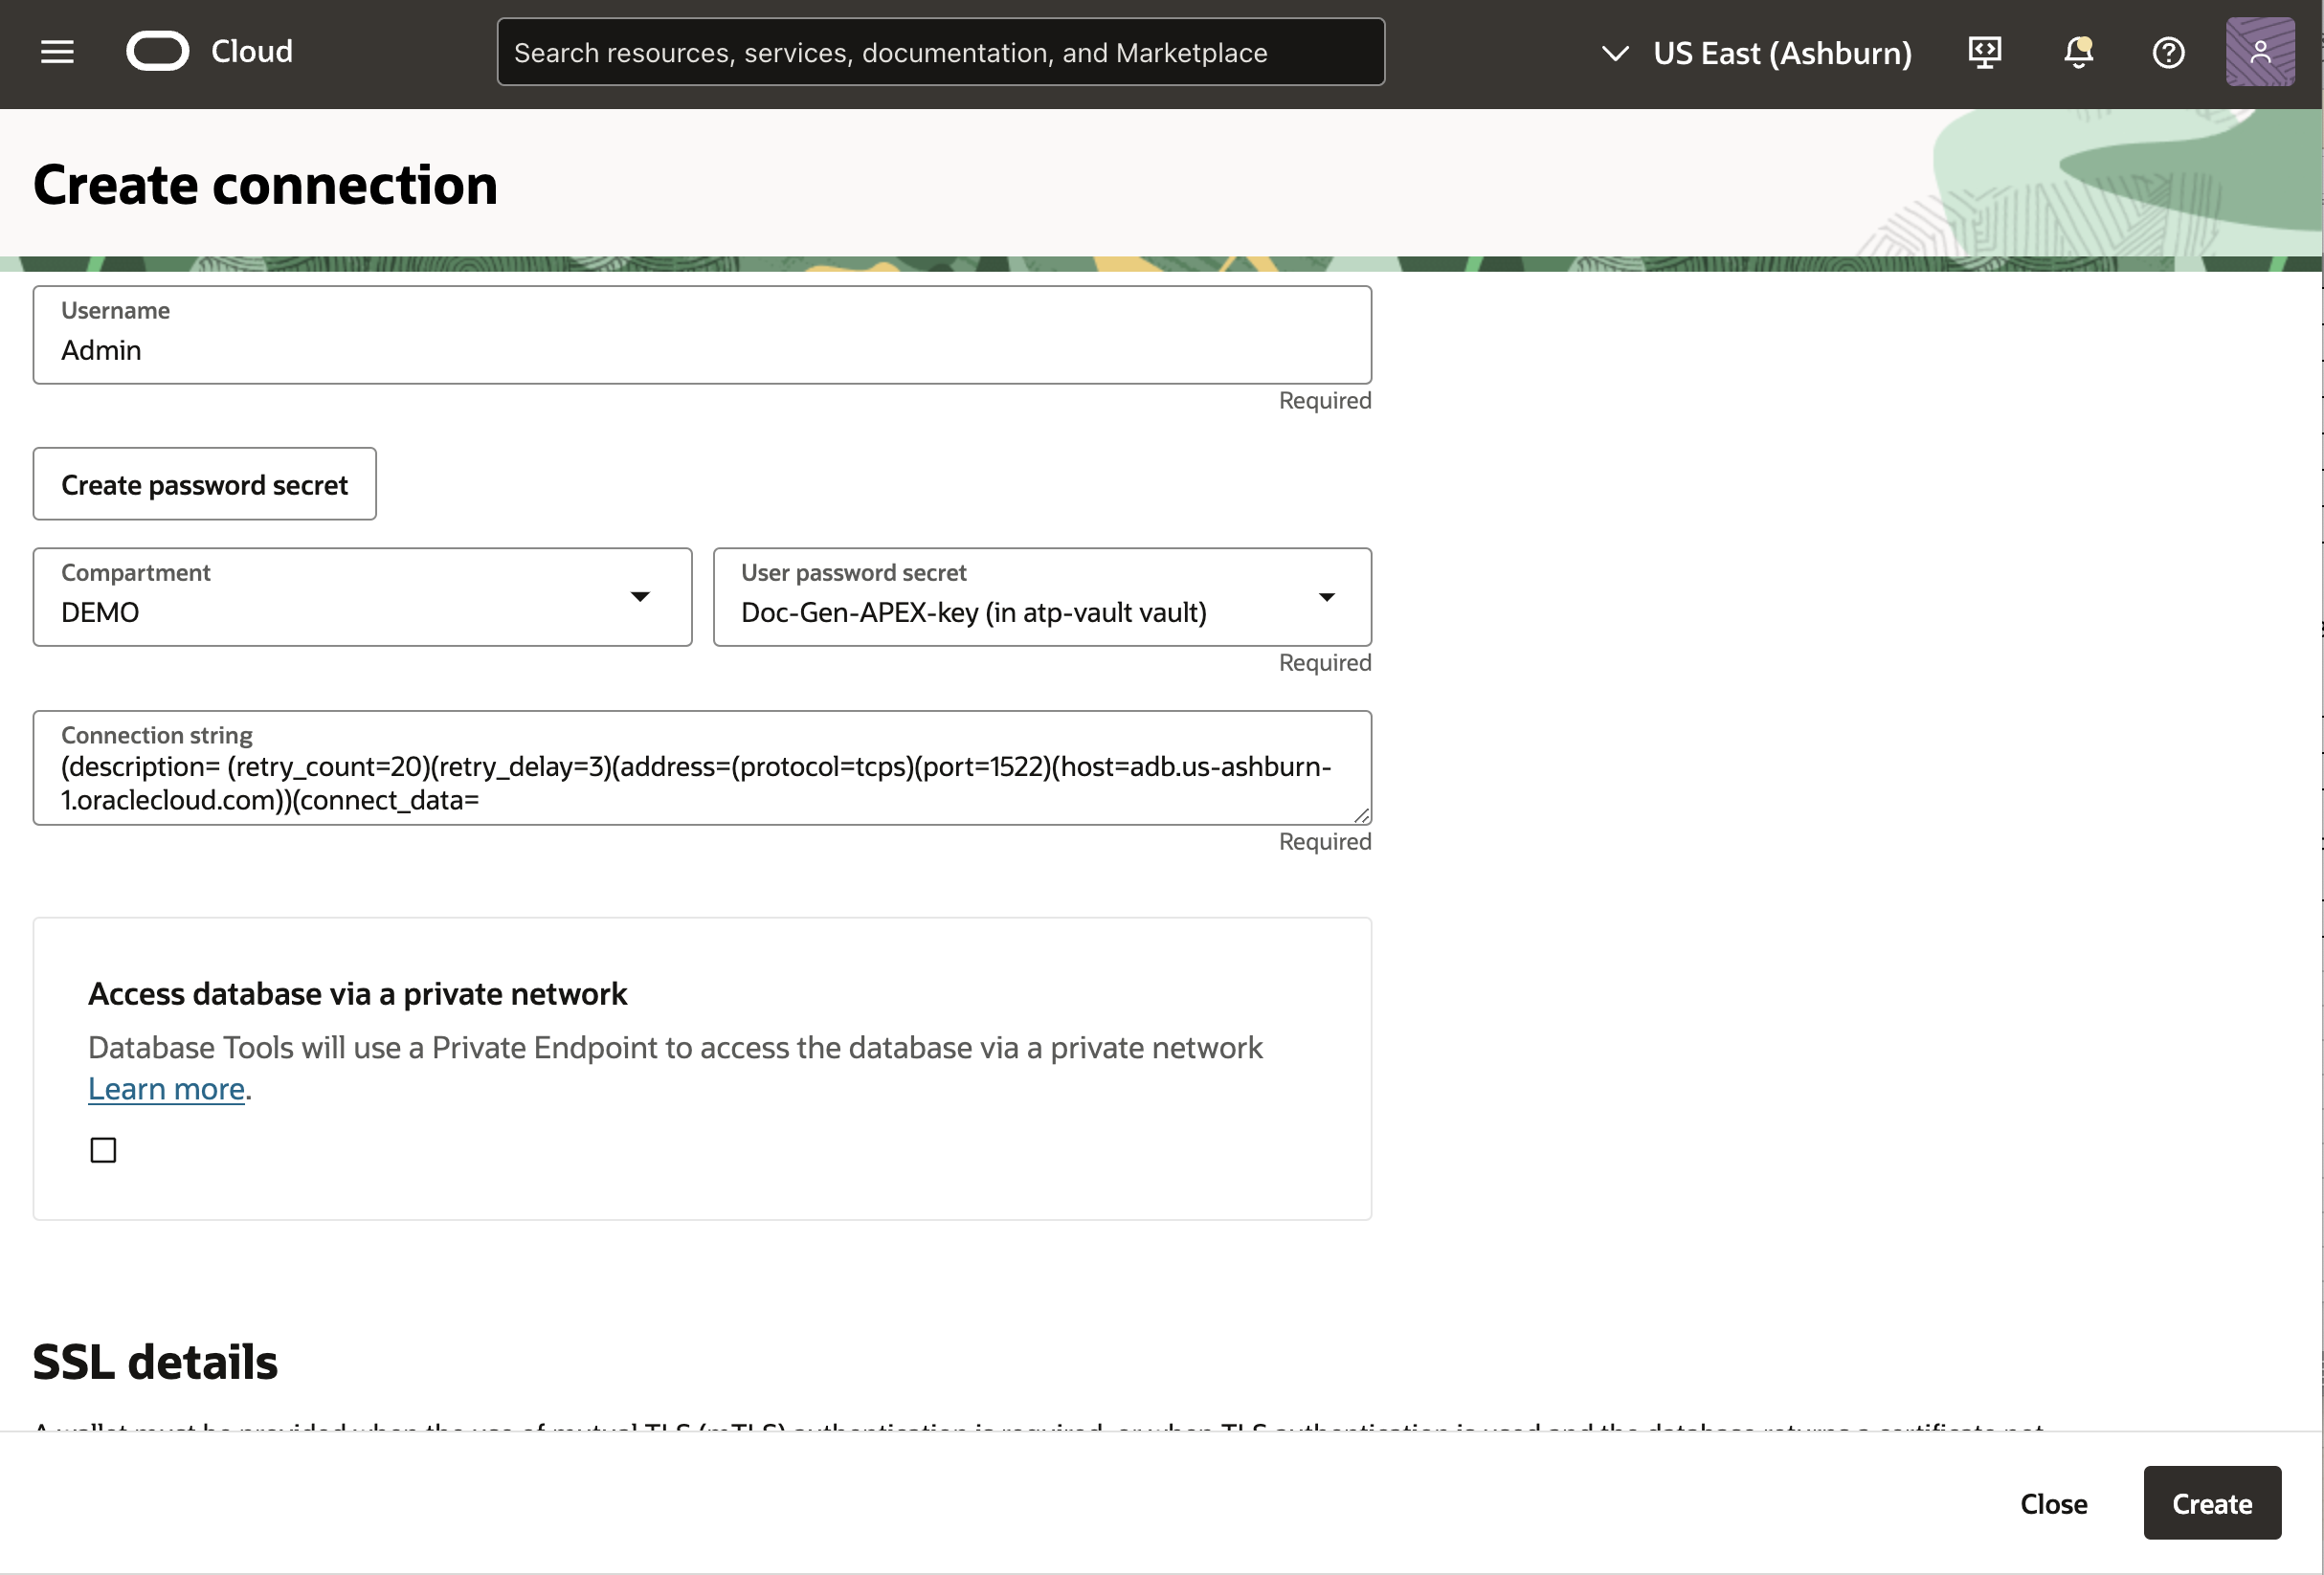Viewport: 2324px width, 1575px height.
Task: Focus the search resources and services box
Action: pos(940,52)
